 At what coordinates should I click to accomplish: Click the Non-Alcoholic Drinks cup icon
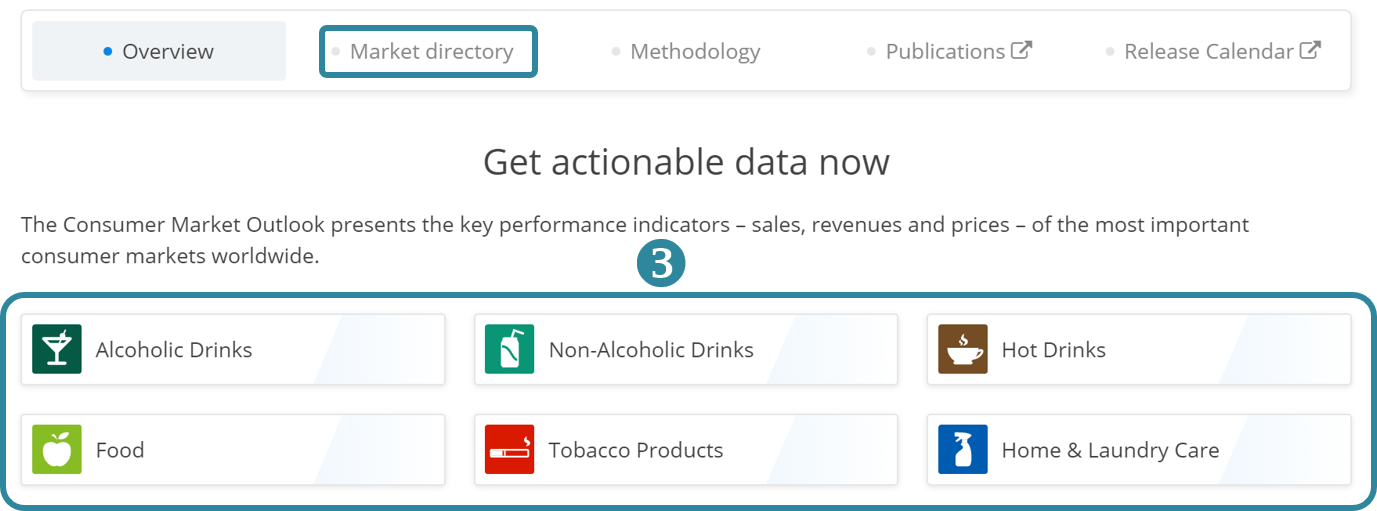coord(509,350)
